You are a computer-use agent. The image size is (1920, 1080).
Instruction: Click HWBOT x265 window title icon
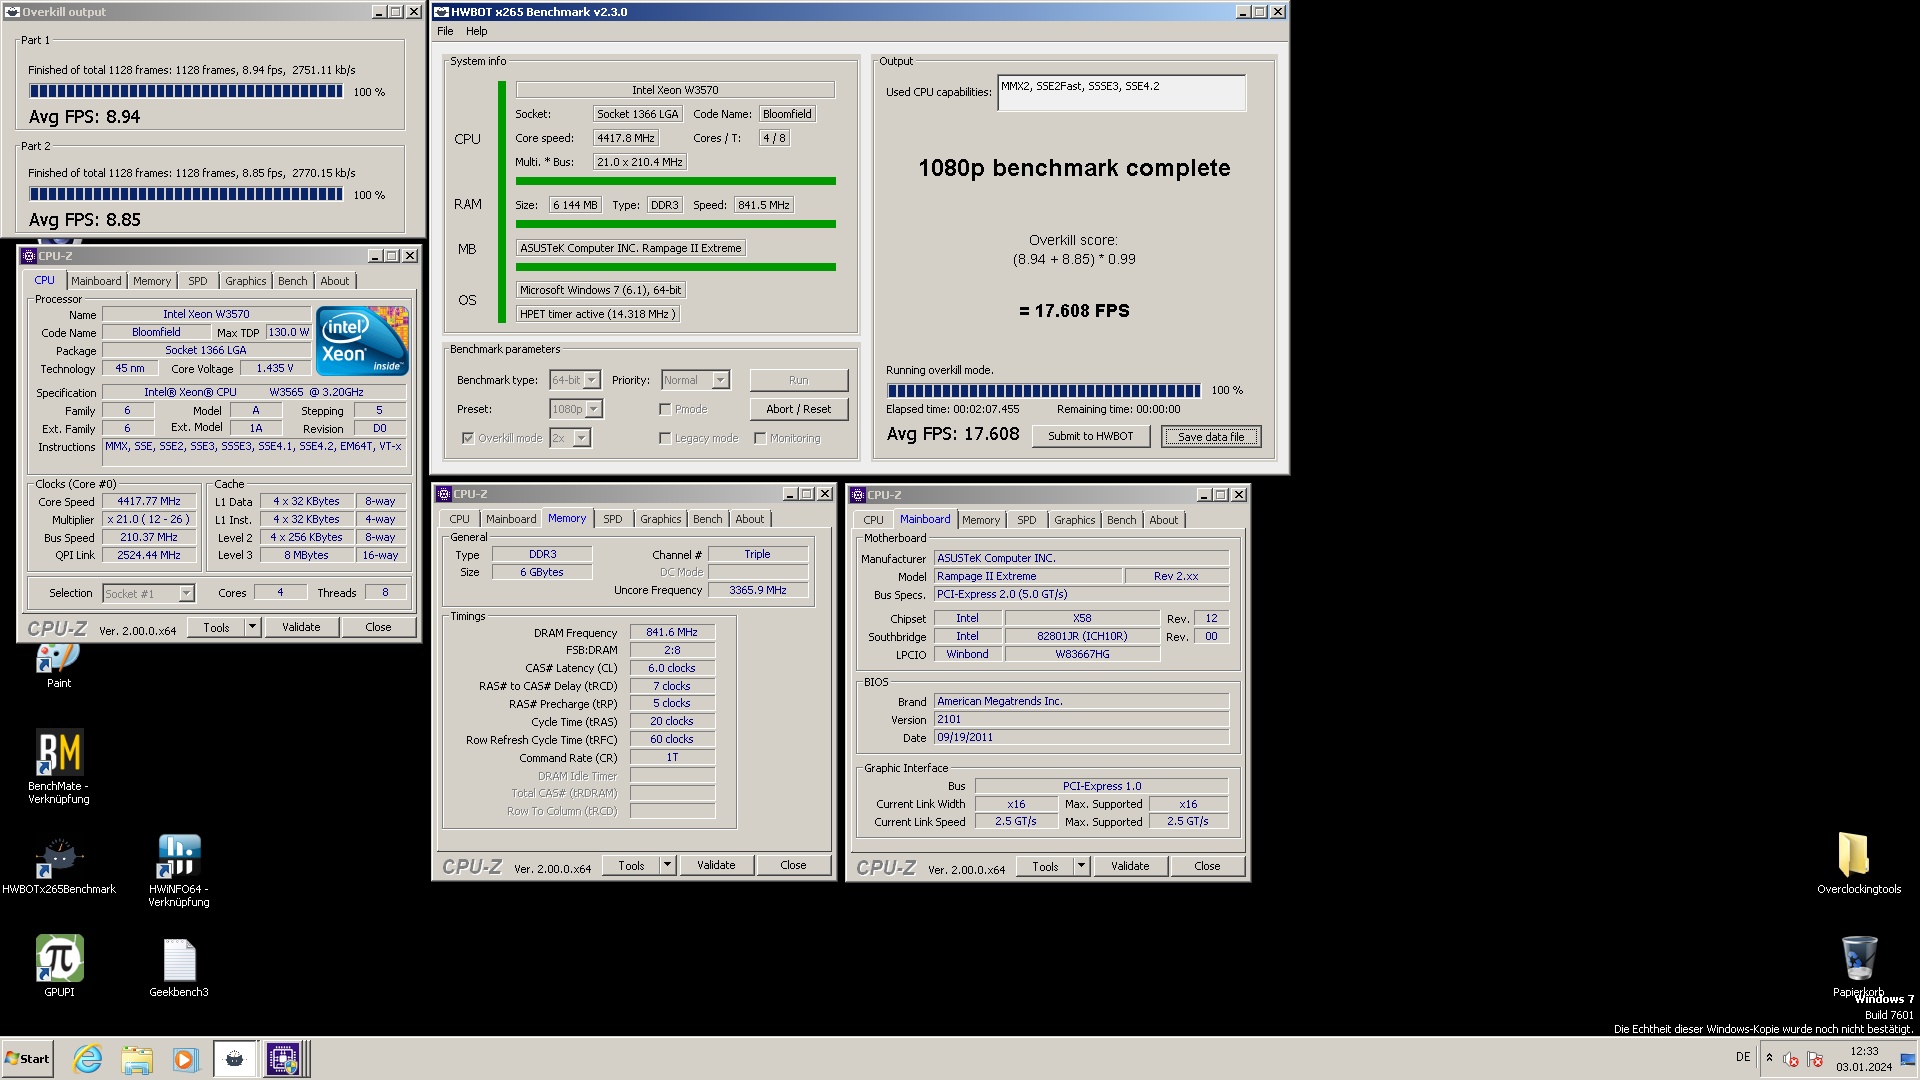click(x=441, y=12)
